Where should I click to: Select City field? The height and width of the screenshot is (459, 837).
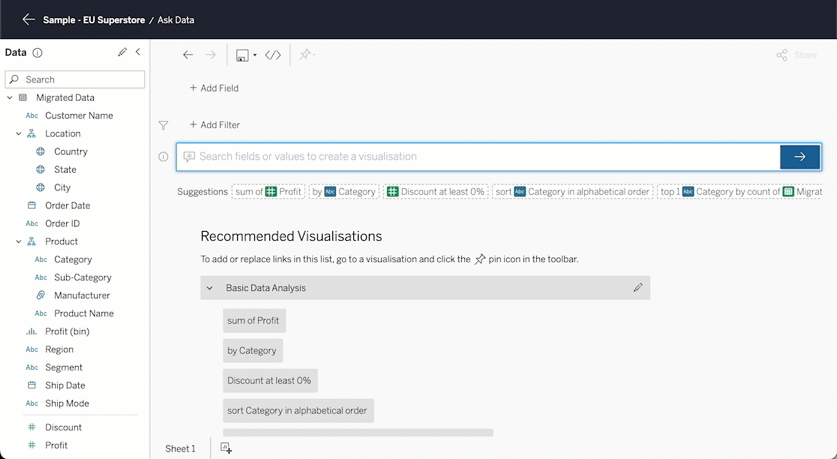click(x=62, y=188)
